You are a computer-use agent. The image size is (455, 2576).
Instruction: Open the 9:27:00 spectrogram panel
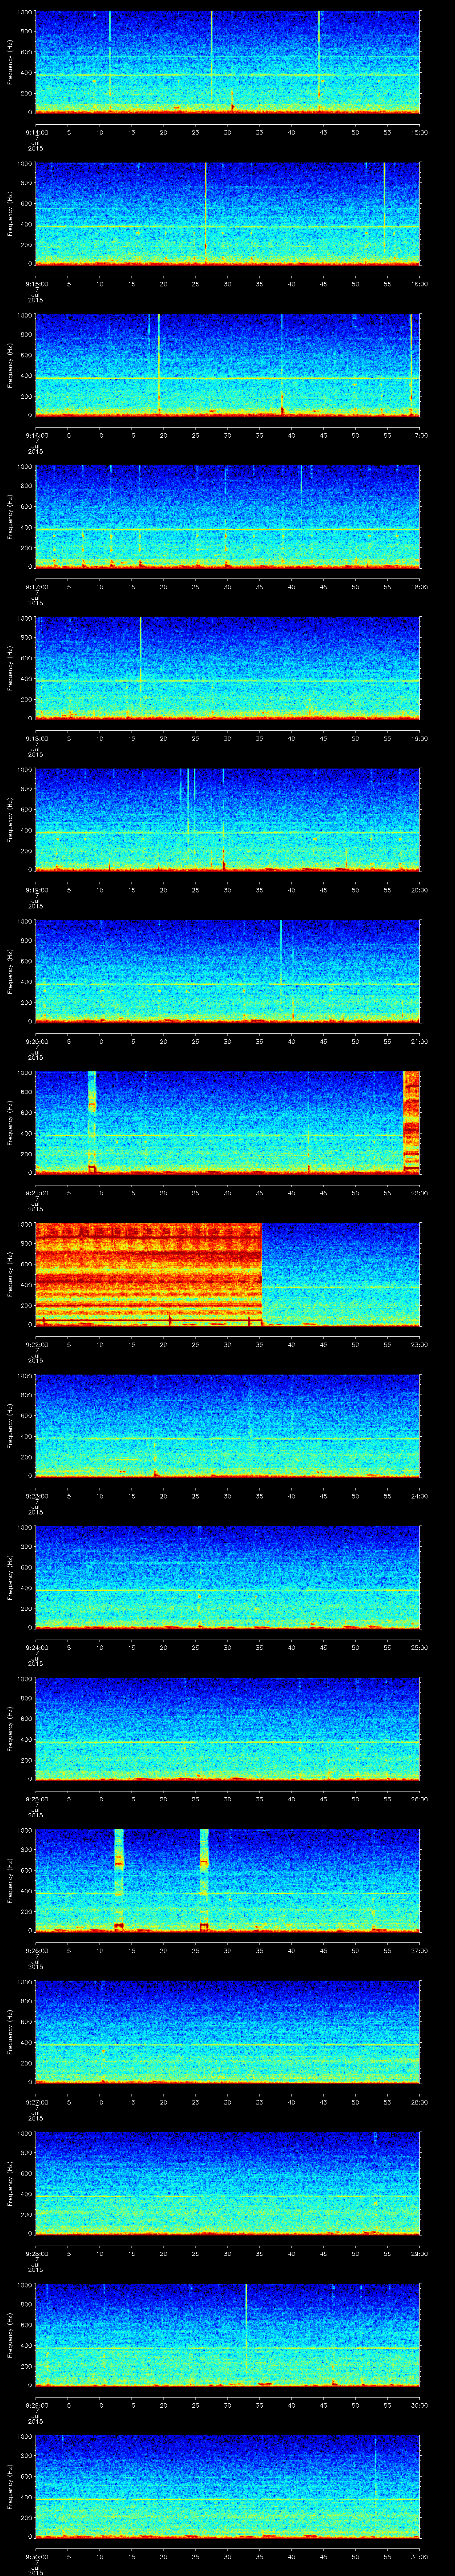[227, 2030]
